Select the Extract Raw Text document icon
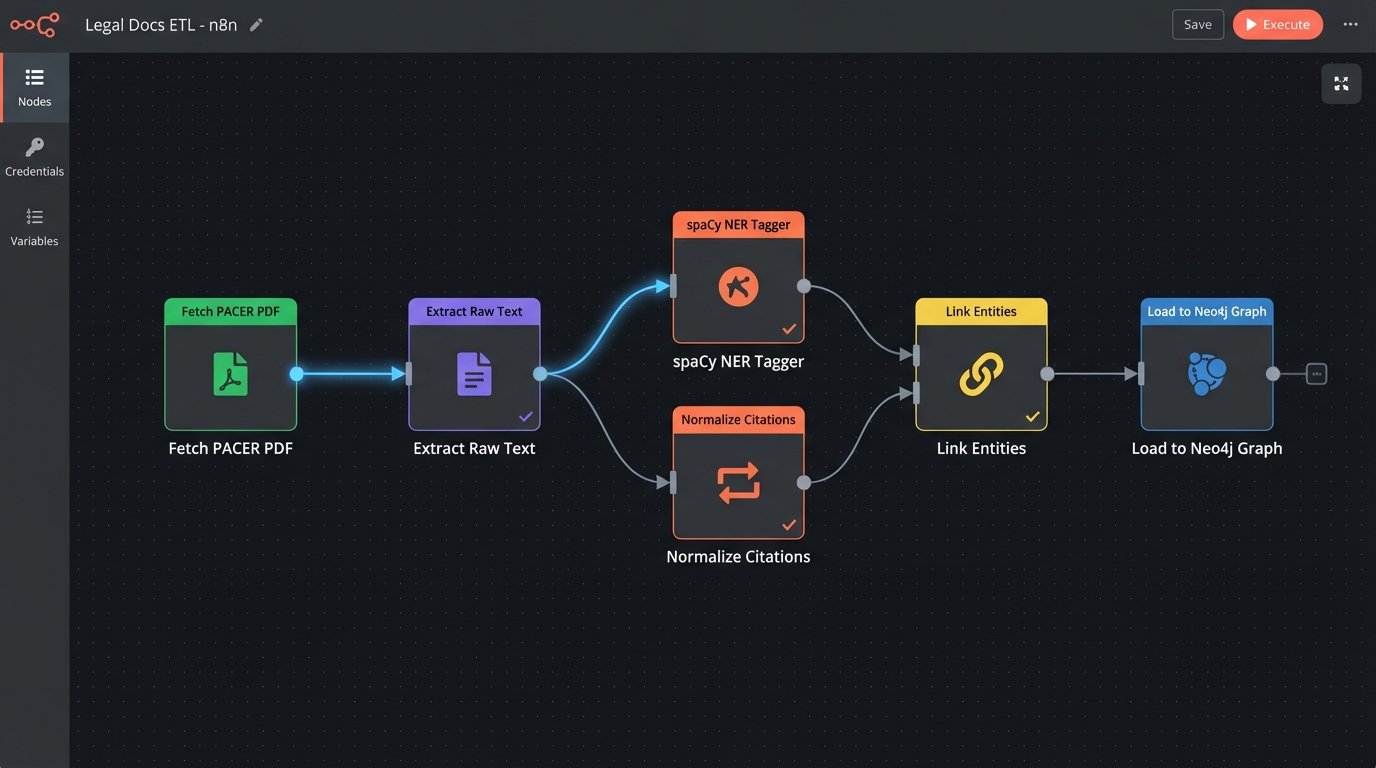The image size is (1376, 768). (x=474, y=375)
